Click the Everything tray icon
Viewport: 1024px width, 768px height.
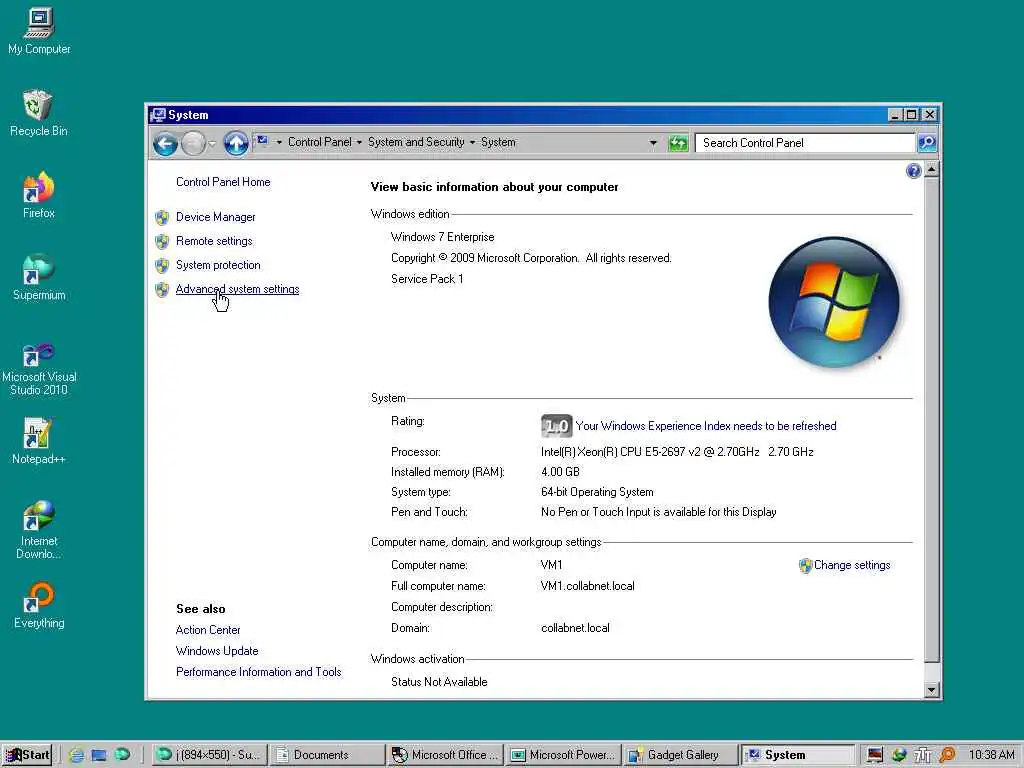(947, 755)
